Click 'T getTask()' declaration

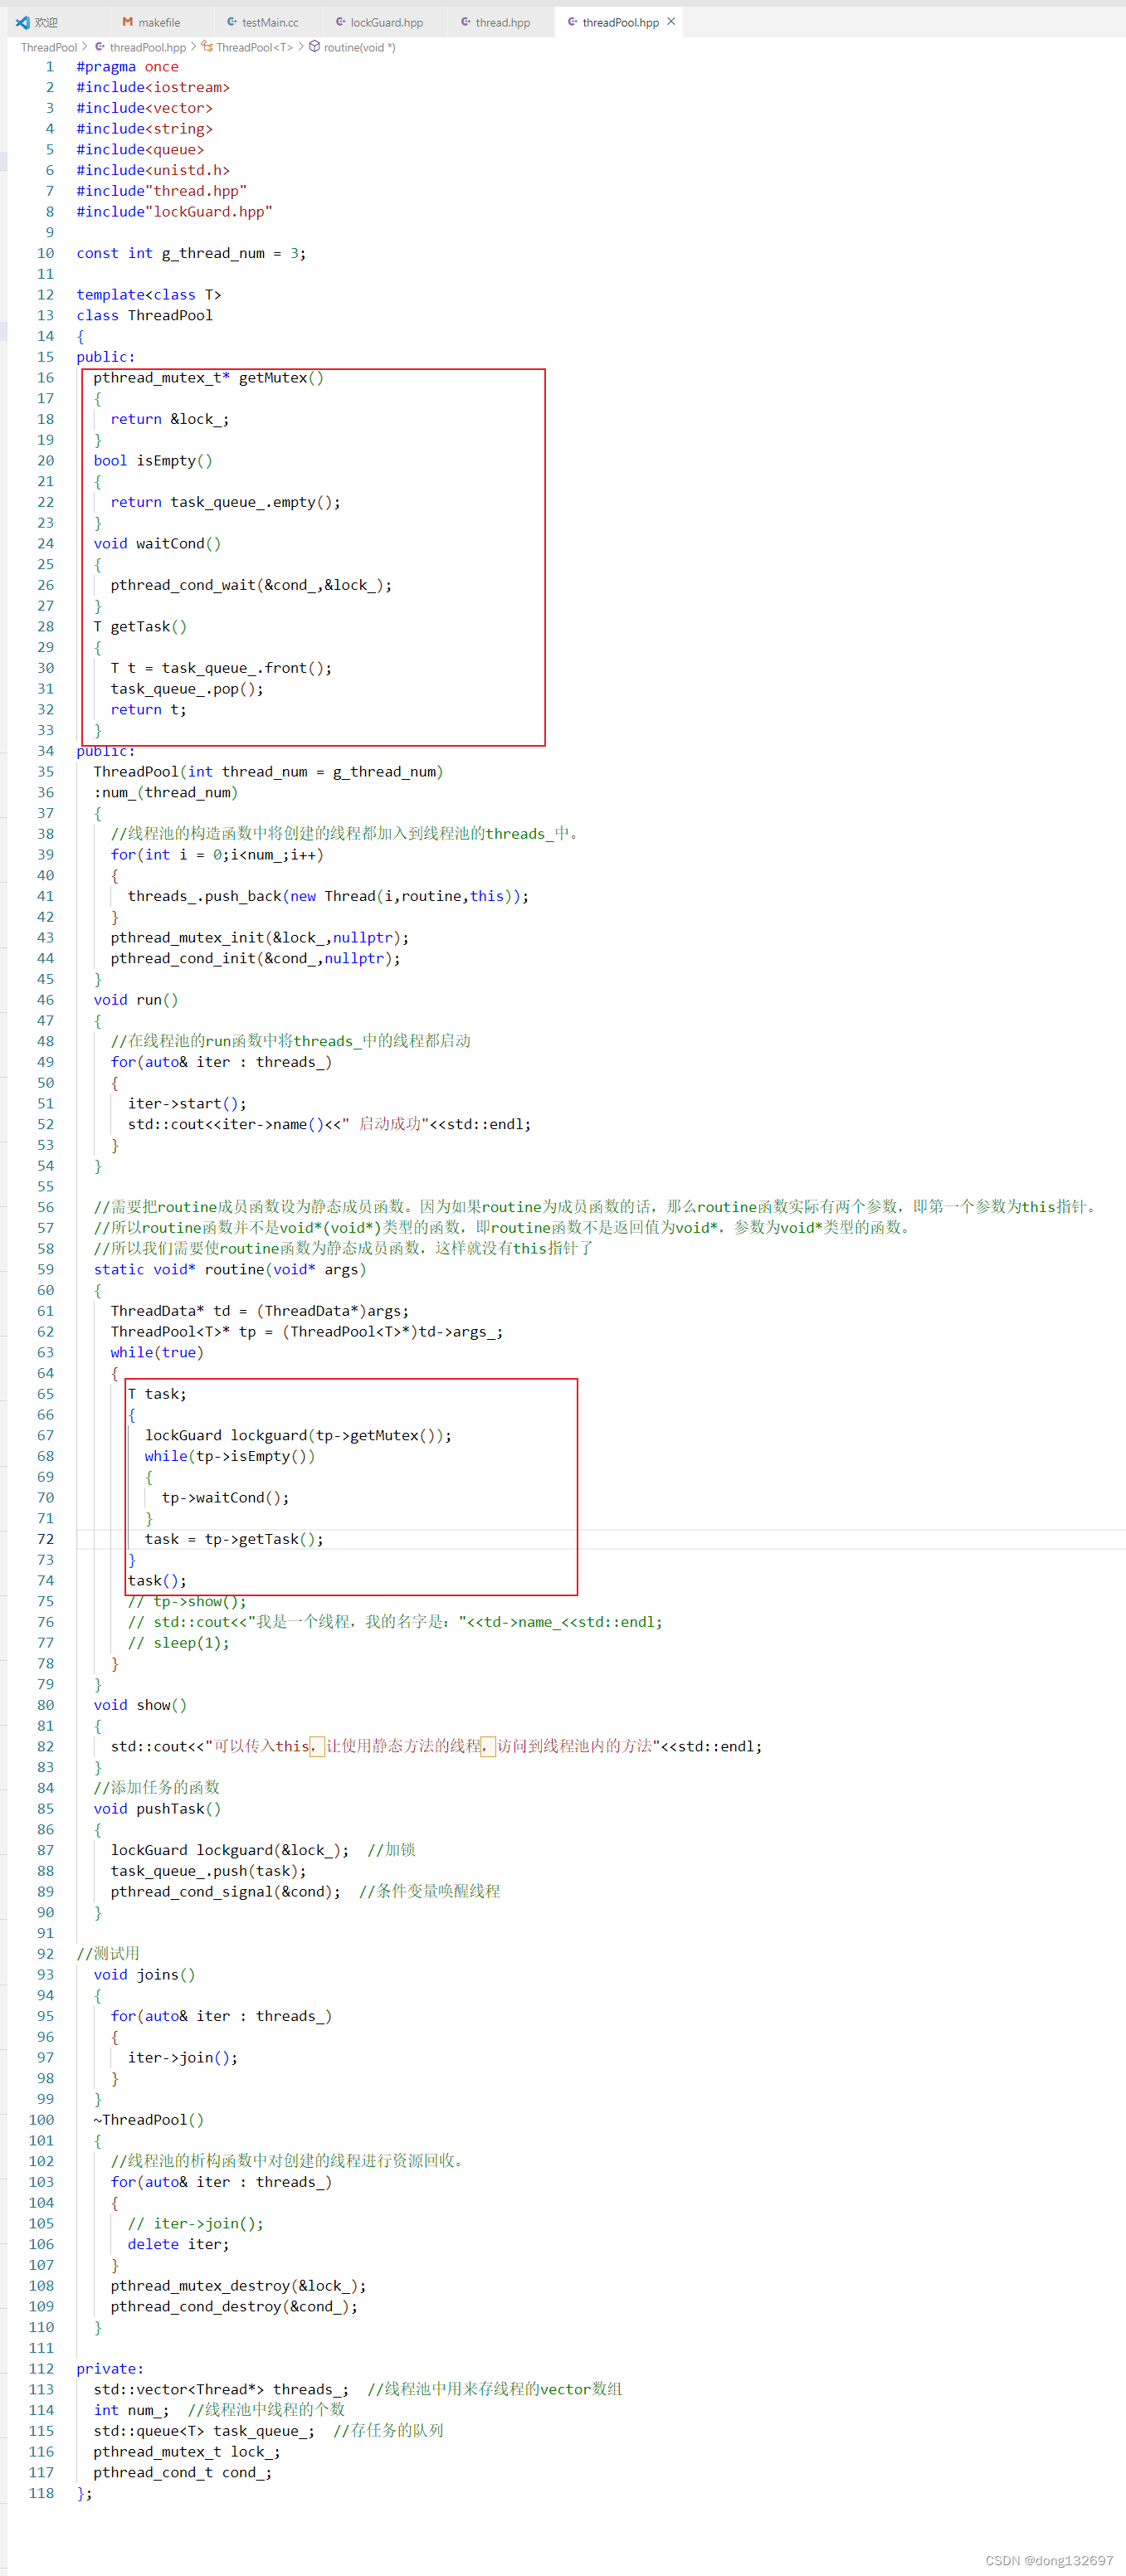coord(140,627)
